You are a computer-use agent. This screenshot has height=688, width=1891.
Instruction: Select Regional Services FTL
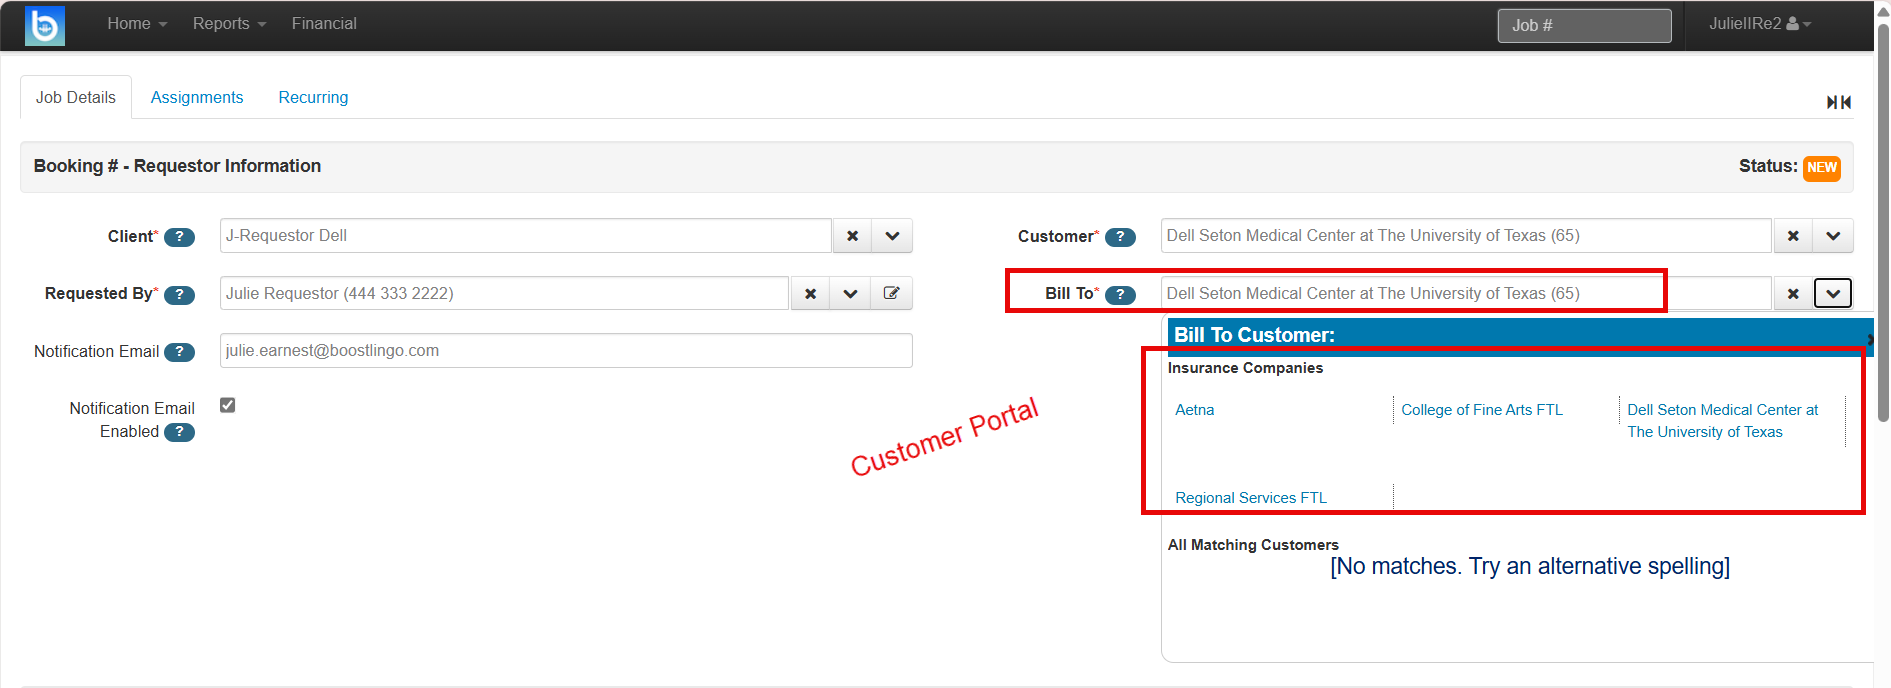(x=1251, y=498)
